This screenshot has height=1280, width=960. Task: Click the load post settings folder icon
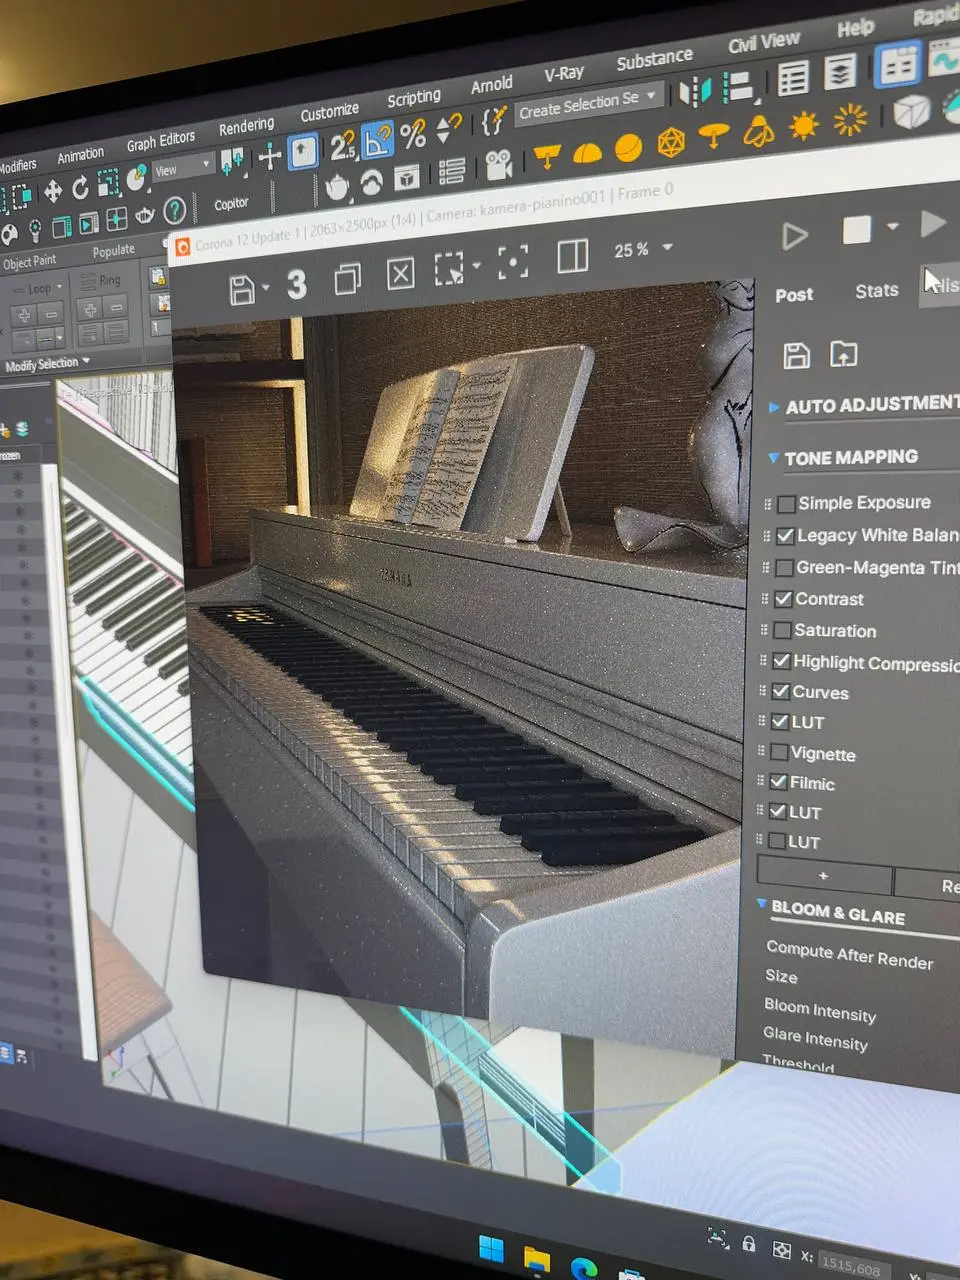click(x=844, y=354)
